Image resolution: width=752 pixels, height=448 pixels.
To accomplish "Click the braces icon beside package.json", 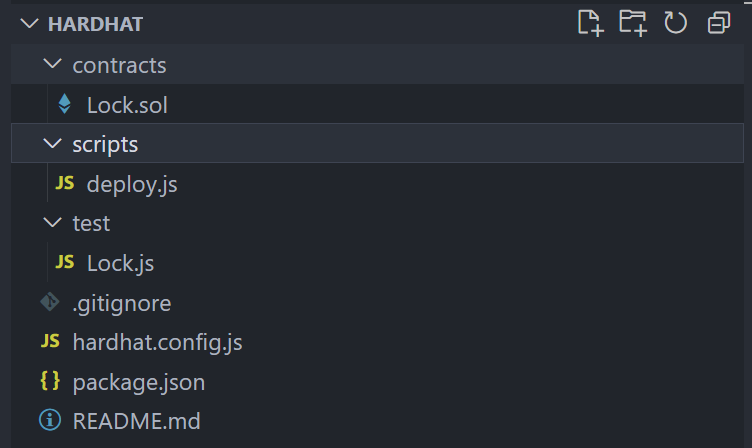I will click(50, 381).
